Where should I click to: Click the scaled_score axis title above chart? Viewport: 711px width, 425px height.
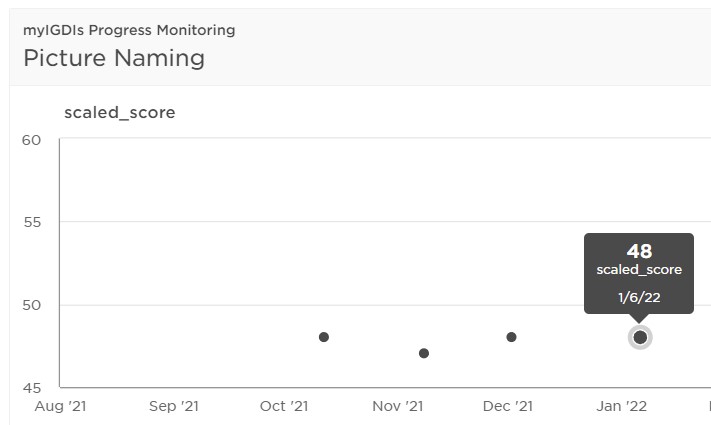click(x=120, y=112)
